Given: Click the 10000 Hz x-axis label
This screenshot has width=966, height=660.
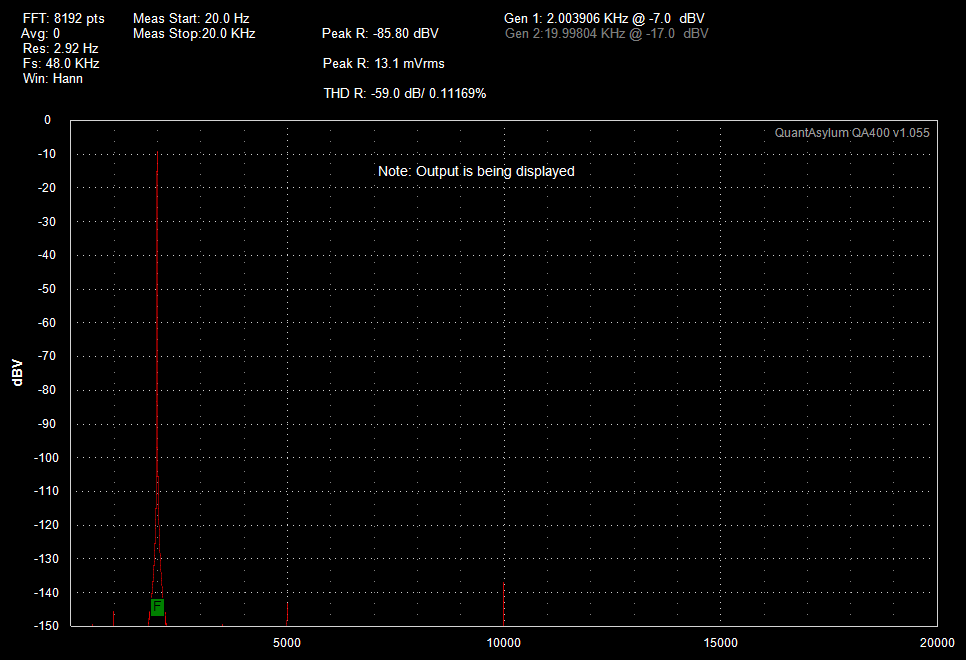Looking at the screenshot, I should click(x=503, y=643).
